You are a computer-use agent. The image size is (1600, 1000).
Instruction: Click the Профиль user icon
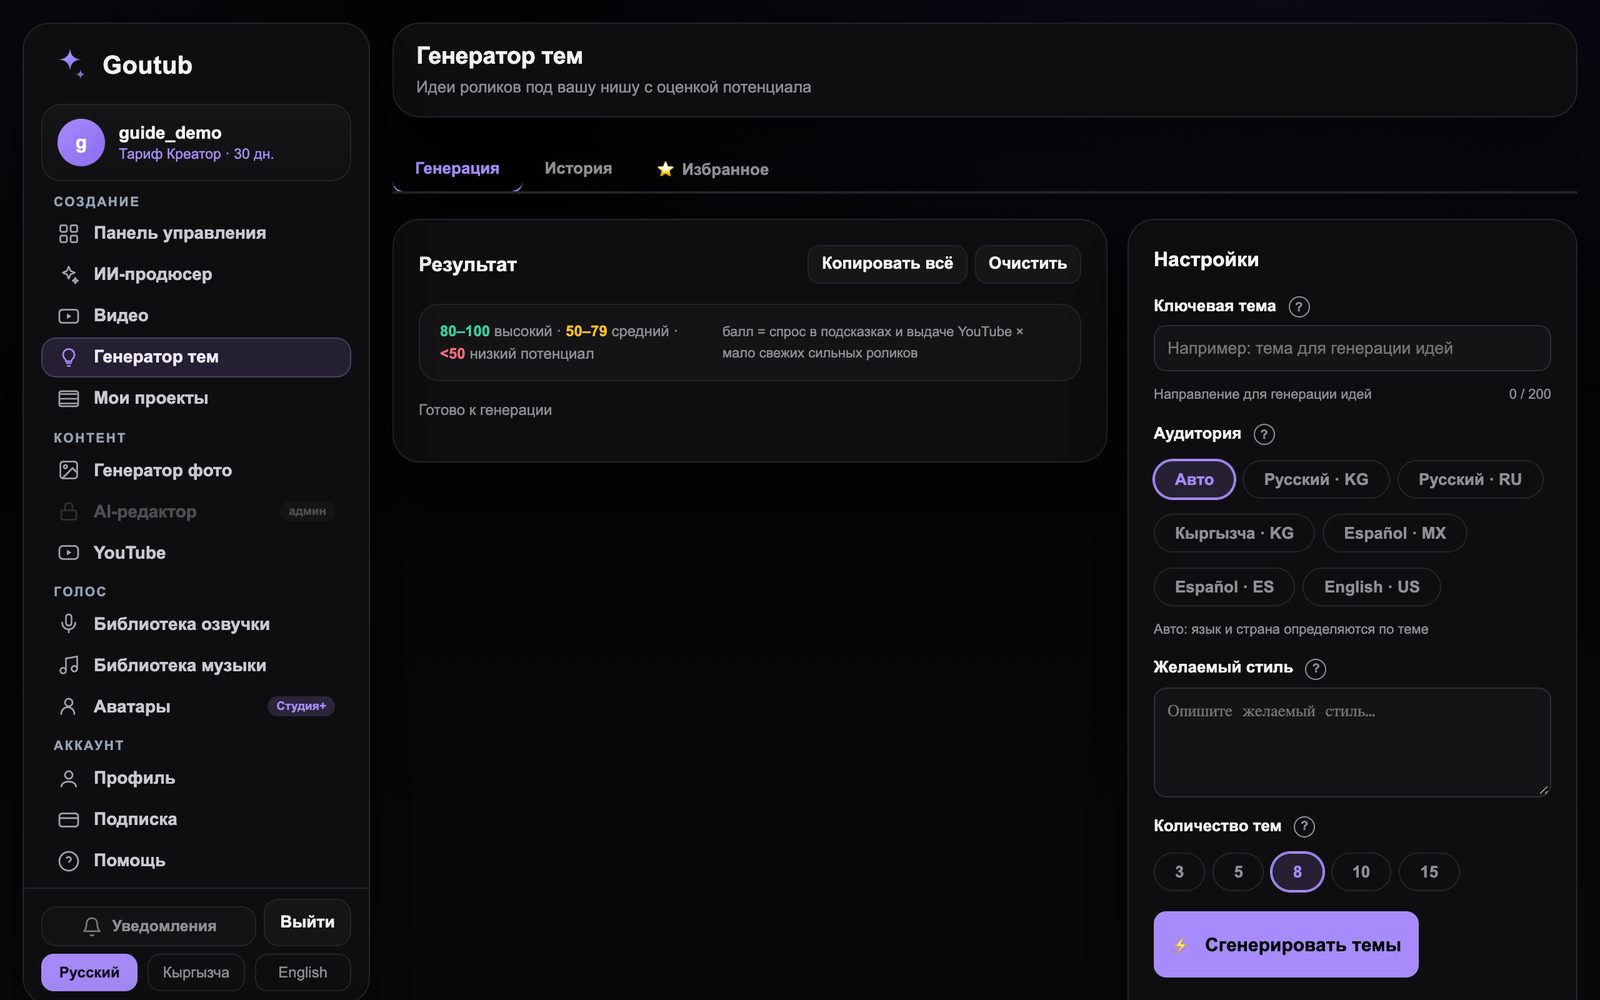click(x=68, y=778)
